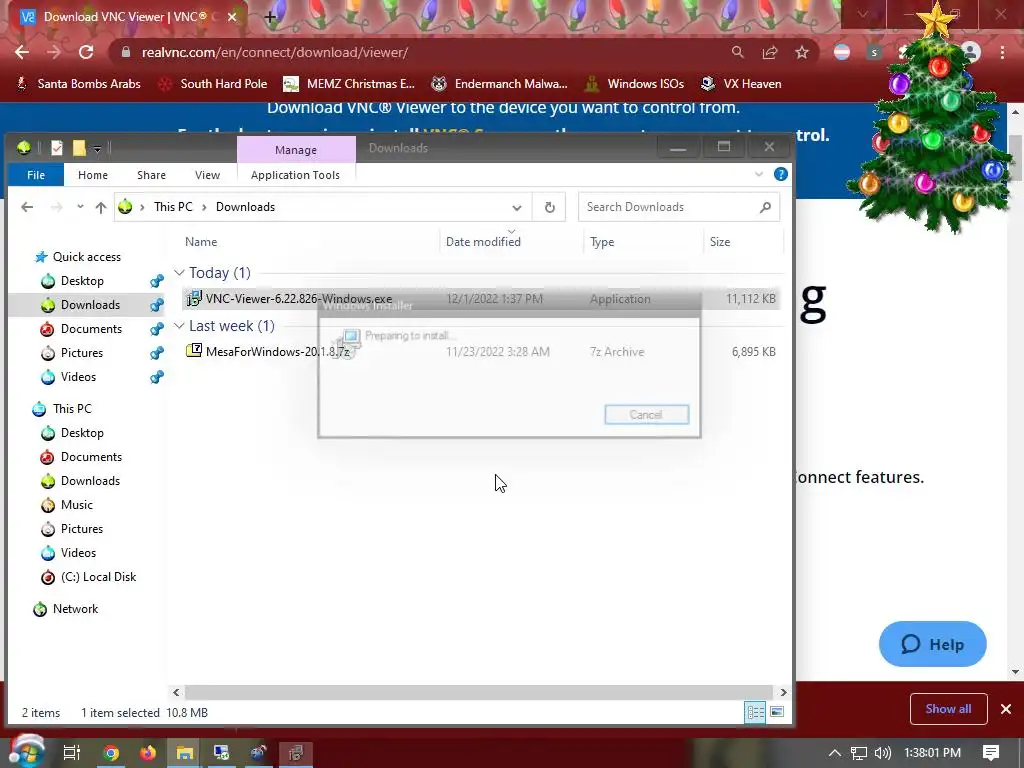This screenshot has height=768, width=1024.
Task: Sort by the Name column header
Action: (201, 242)
